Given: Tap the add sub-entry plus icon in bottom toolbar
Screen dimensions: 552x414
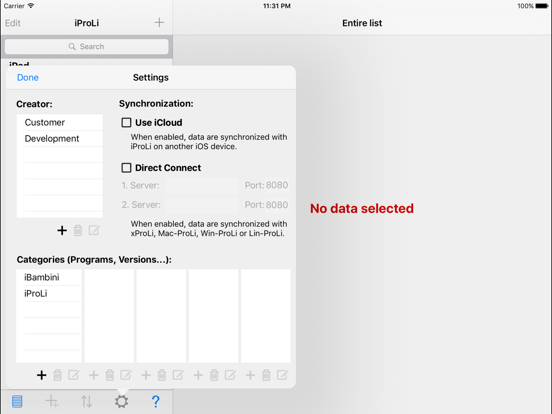Looking at the screenshot, I should [52, 401].
